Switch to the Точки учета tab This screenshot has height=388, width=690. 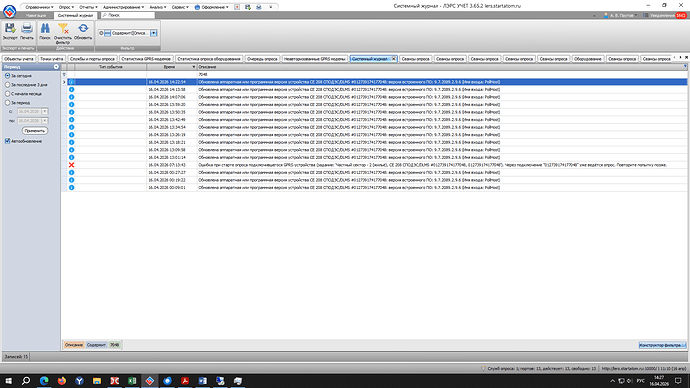tap(51, 59)
